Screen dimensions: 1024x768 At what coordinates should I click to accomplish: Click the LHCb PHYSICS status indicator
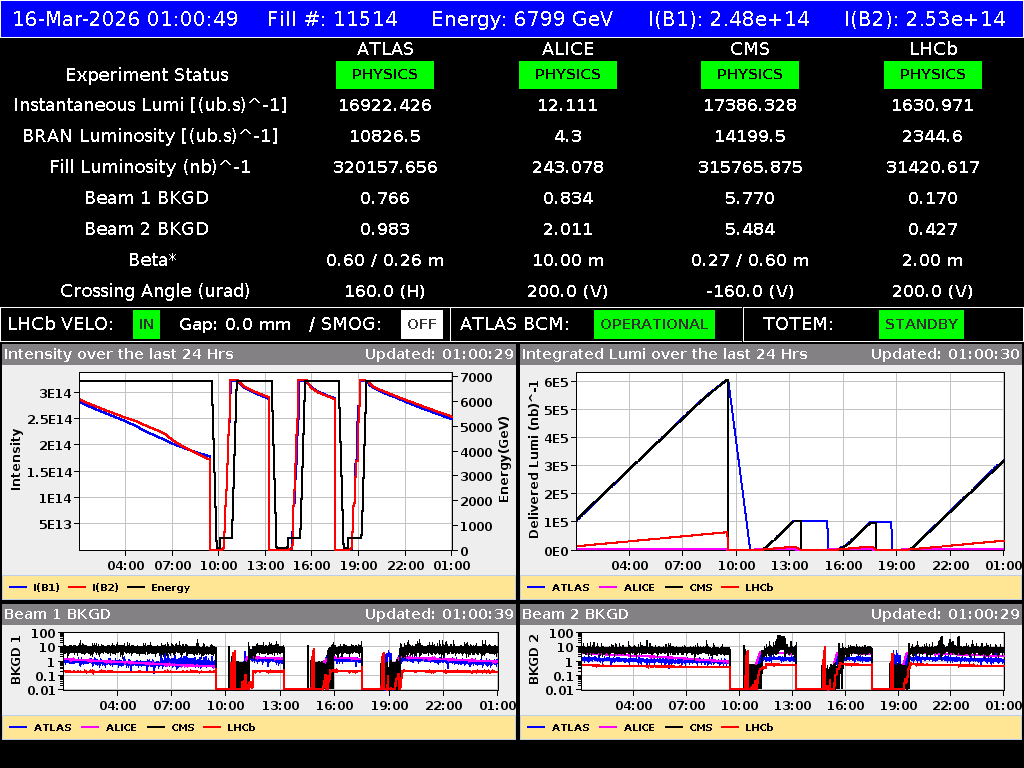click(932, 74)
